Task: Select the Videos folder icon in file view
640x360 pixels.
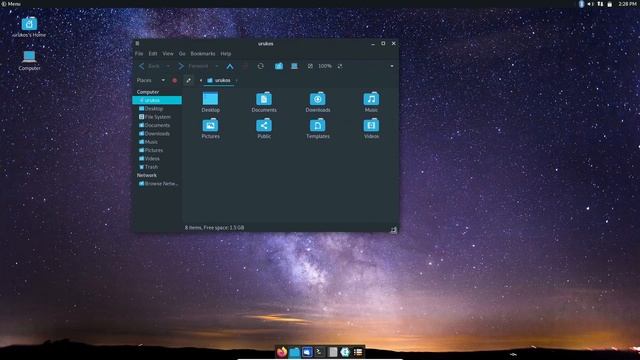Action: pyautogui.click(x=371, y=125)
